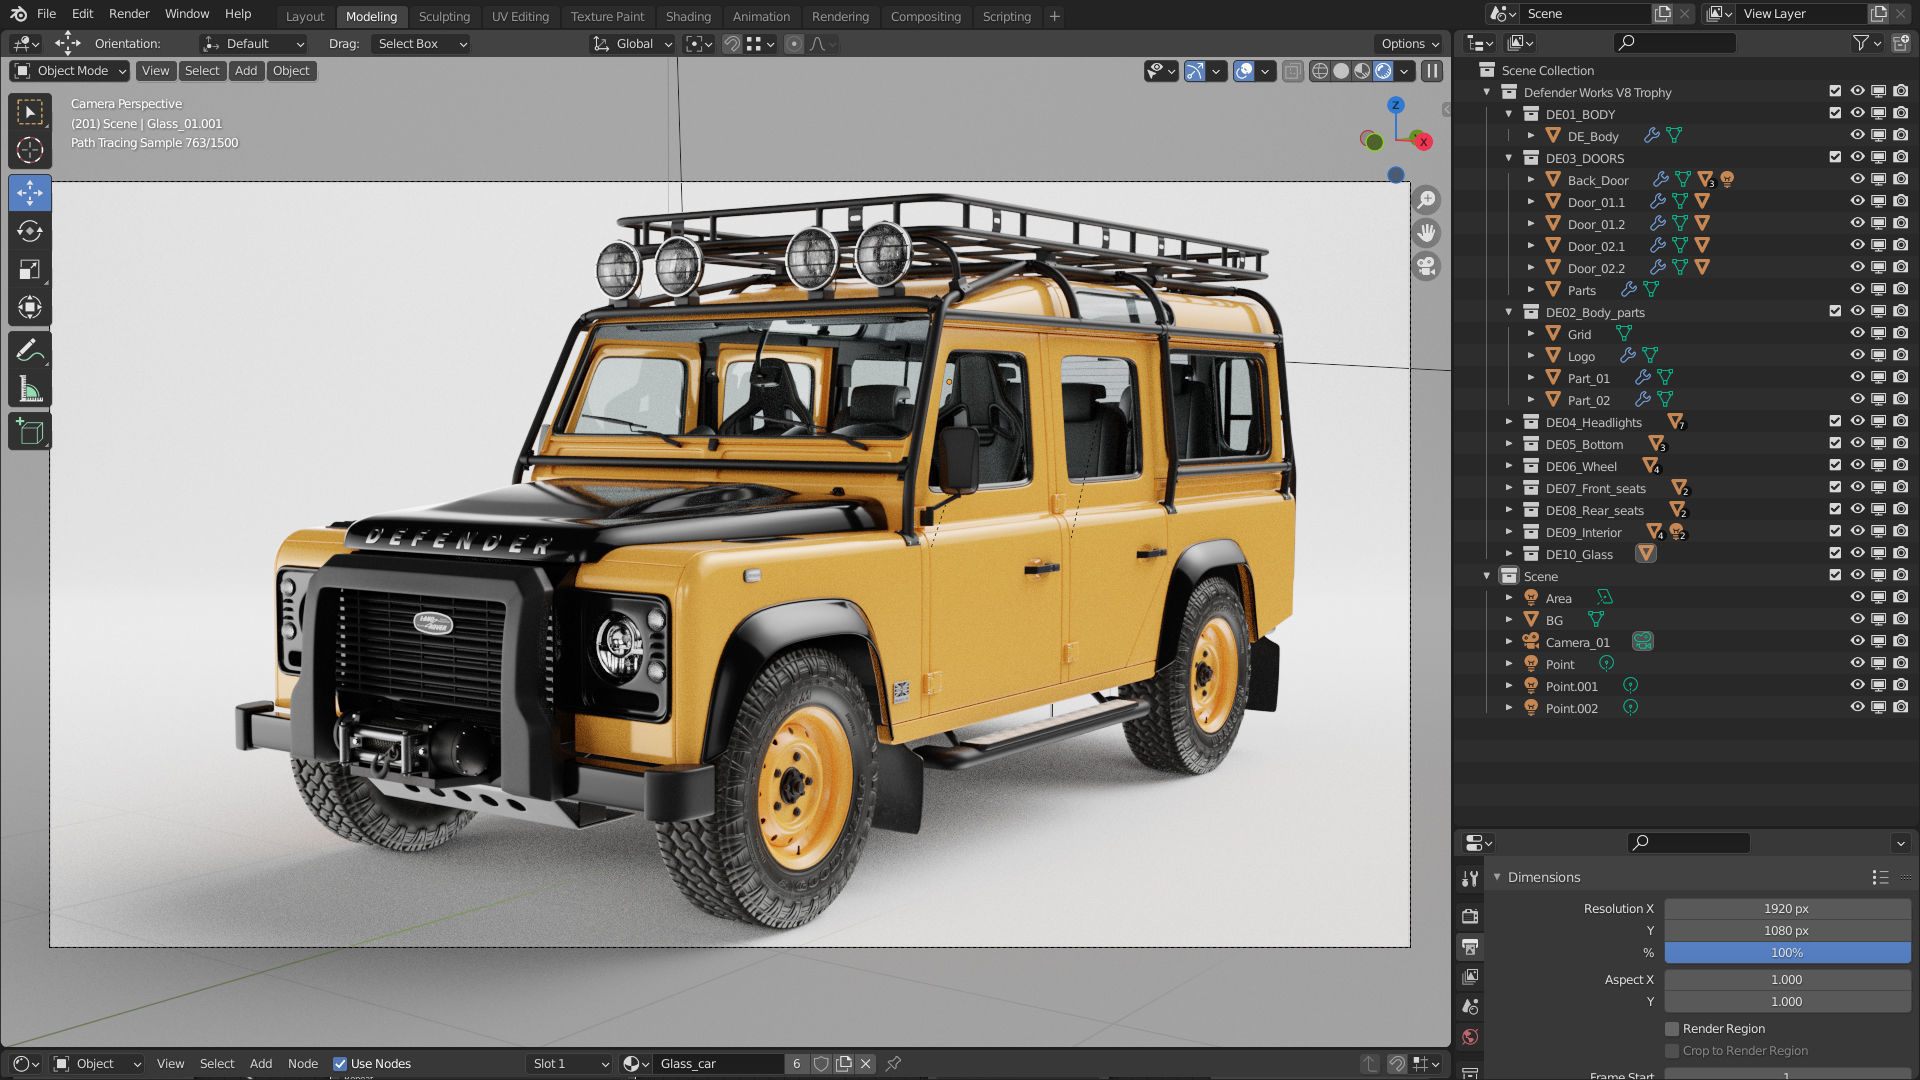Switch to the Compositing workspace tab
The width and height of the screenshot is (1920, 1080).
tap(925, 17)
